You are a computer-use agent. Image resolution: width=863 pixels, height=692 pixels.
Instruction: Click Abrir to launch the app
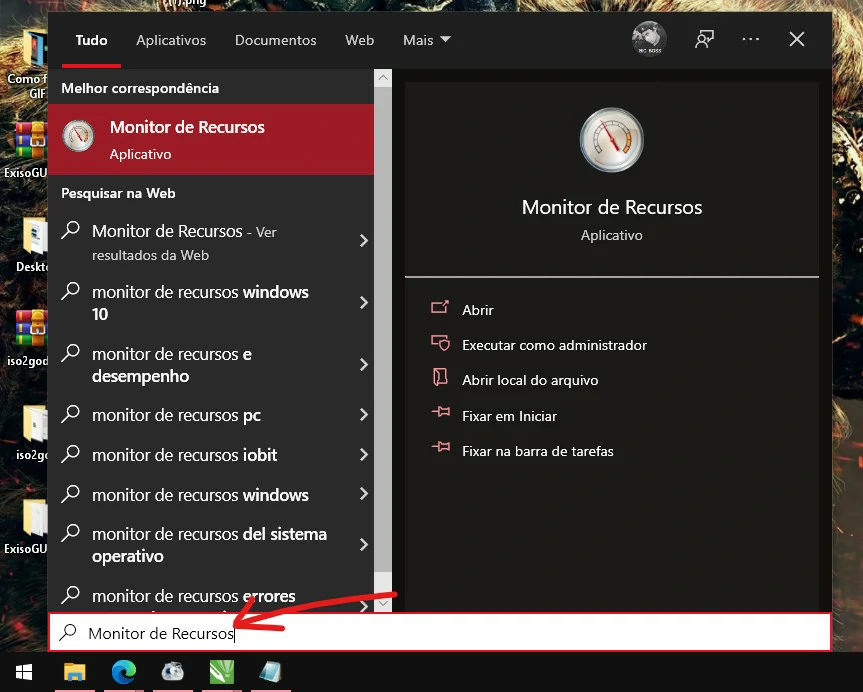[478, 310]
